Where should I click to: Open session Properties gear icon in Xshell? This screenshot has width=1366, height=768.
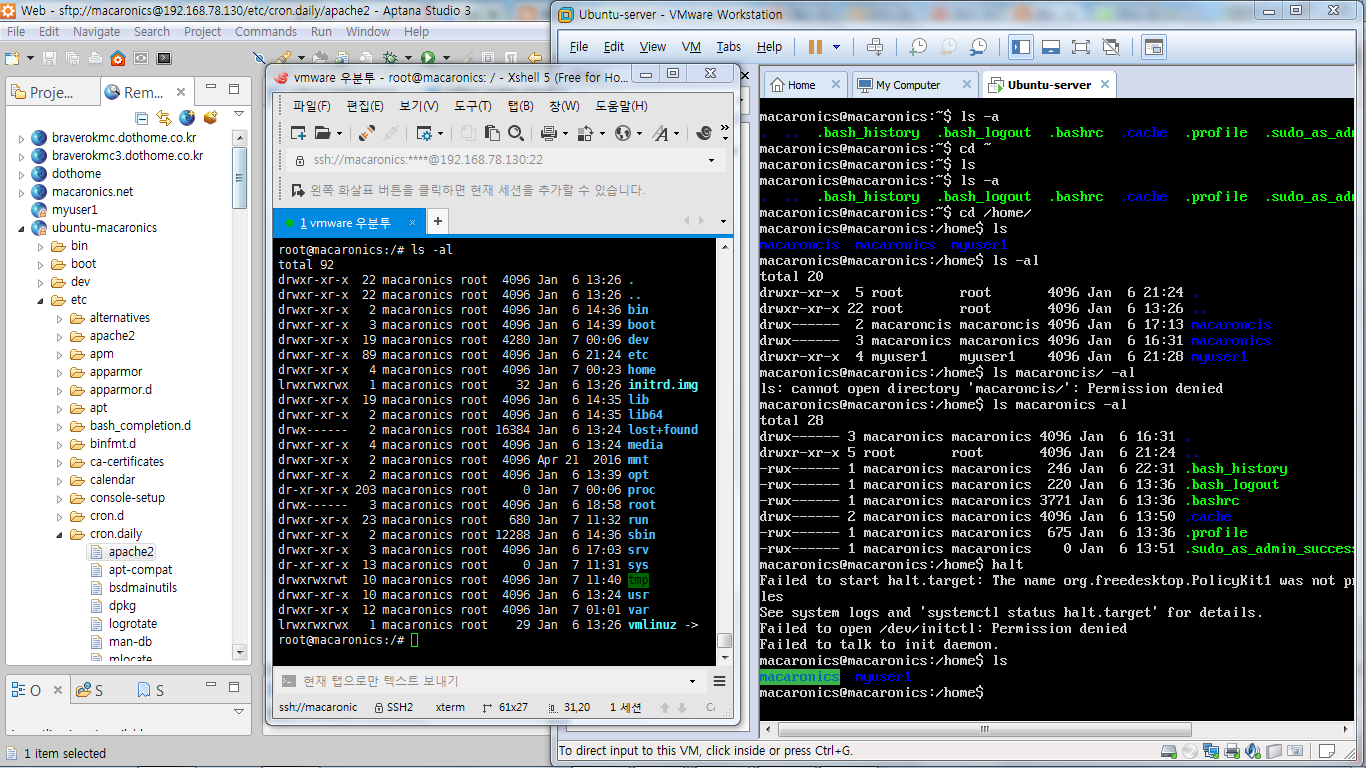(423, 133)
